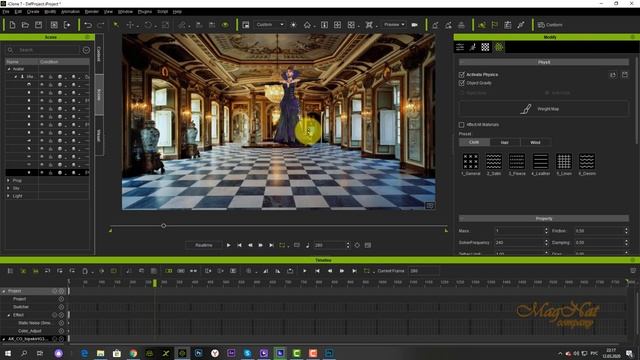Screen dimensions: 640x360
Task: Toggle the circle button on the Switcher timeline track
Action: (x=61, y=307)
